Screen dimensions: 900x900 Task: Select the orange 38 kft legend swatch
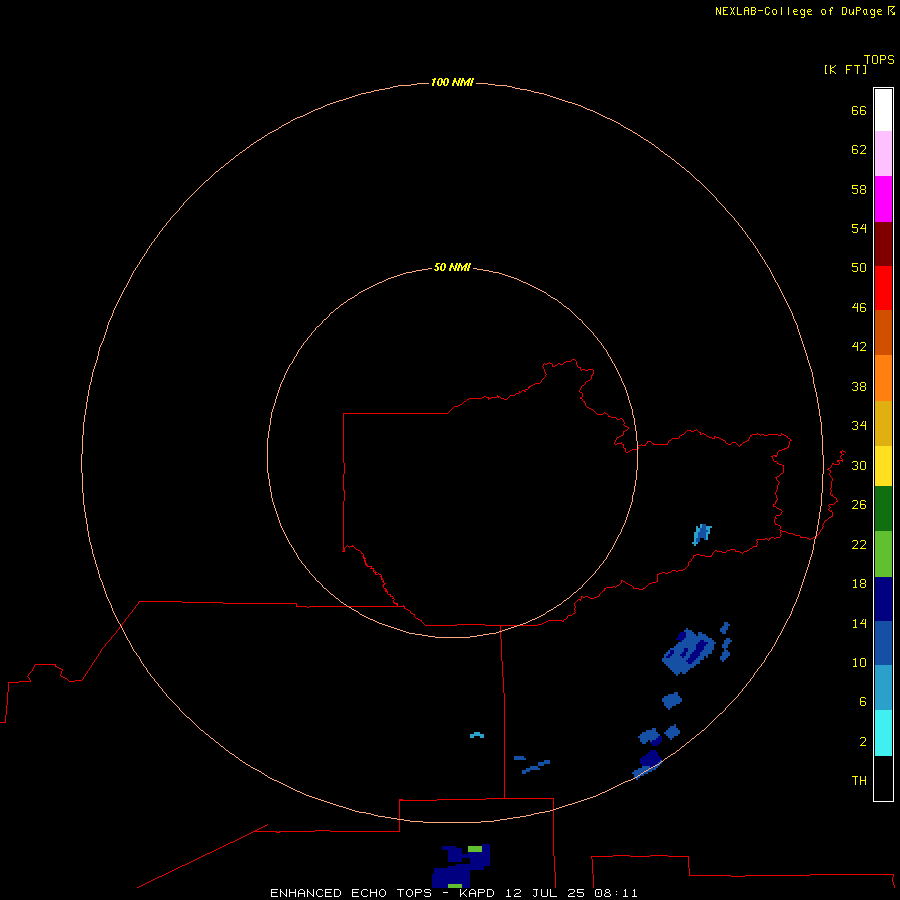[x=883, y=378]
